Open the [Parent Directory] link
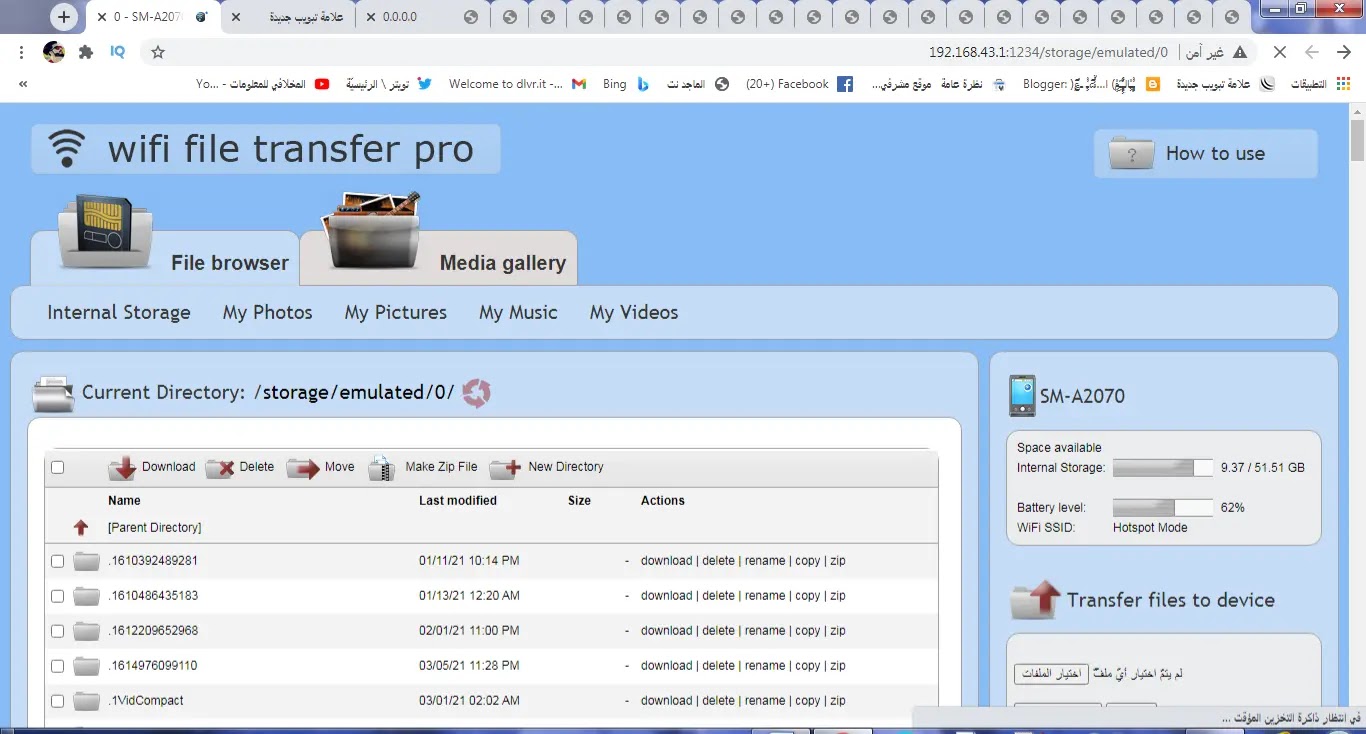This screenshot has width=1366, height=734. pos(155,527)
